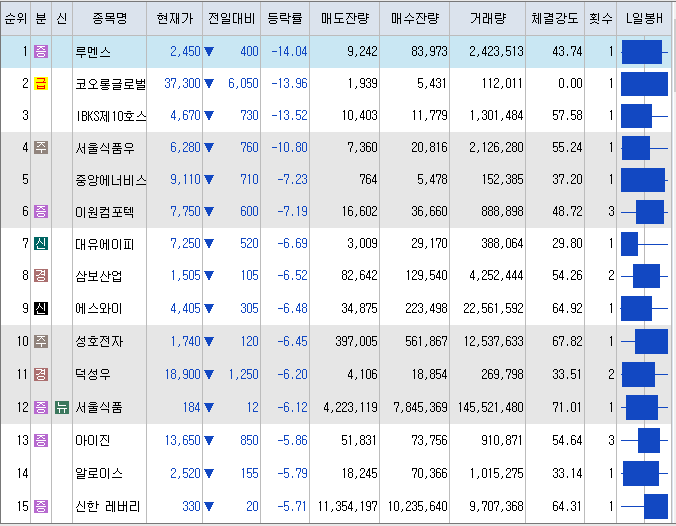Click the 증 badge beside 이원컴포텍
This screenshot has width=676, height=526.
click(41, 211)
